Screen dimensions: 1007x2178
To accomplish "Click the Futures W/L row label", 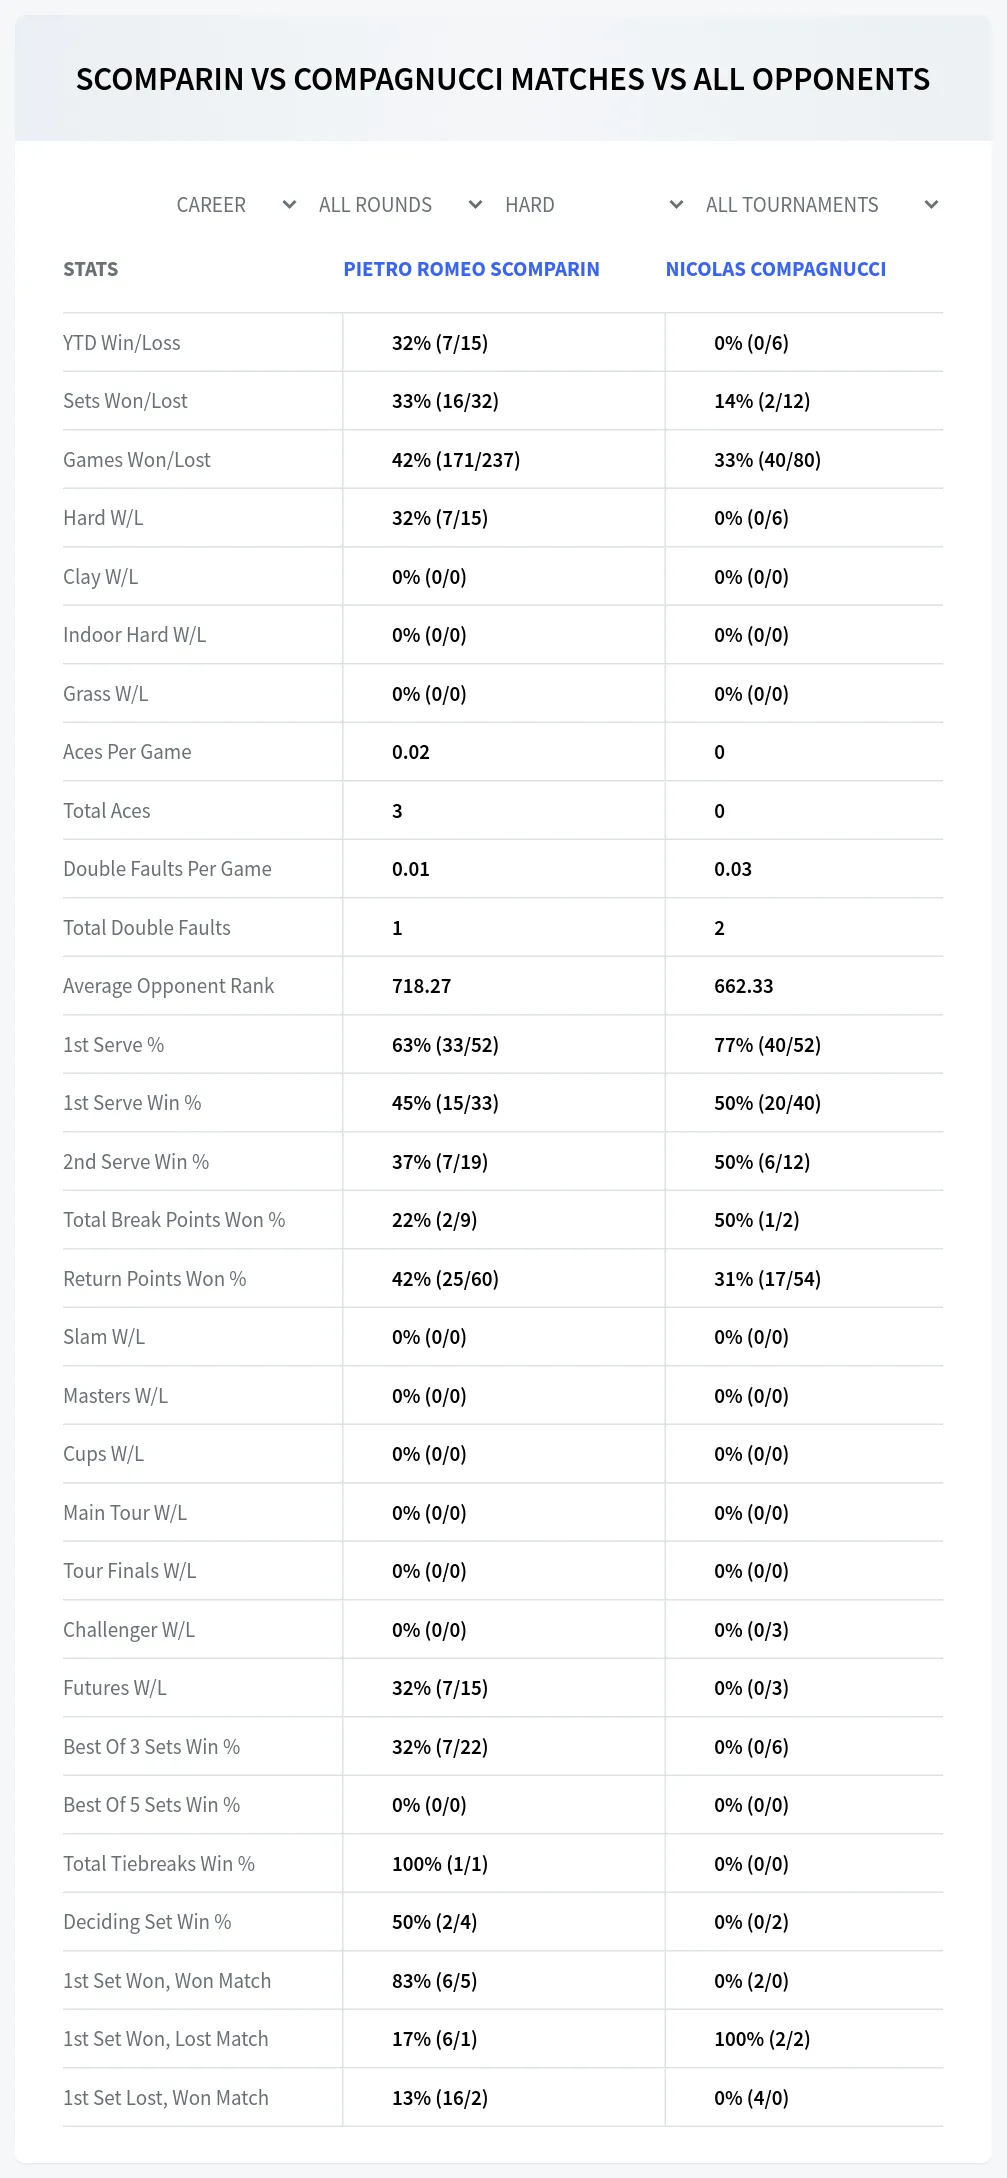I will (x=115, y=1688).
